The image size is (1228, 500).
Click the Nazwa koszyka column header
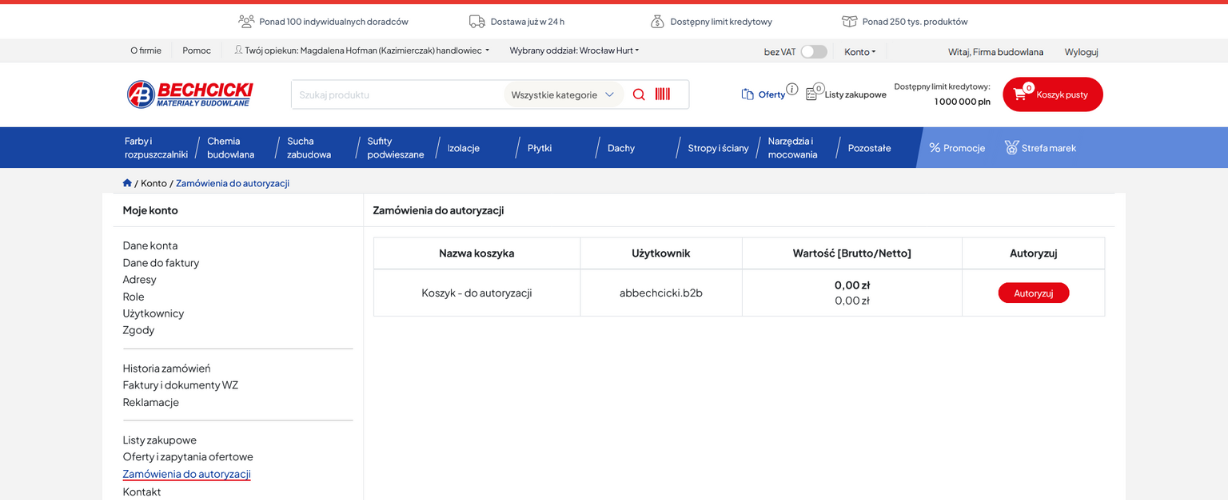pyautogui.click(x=477, y=253)
